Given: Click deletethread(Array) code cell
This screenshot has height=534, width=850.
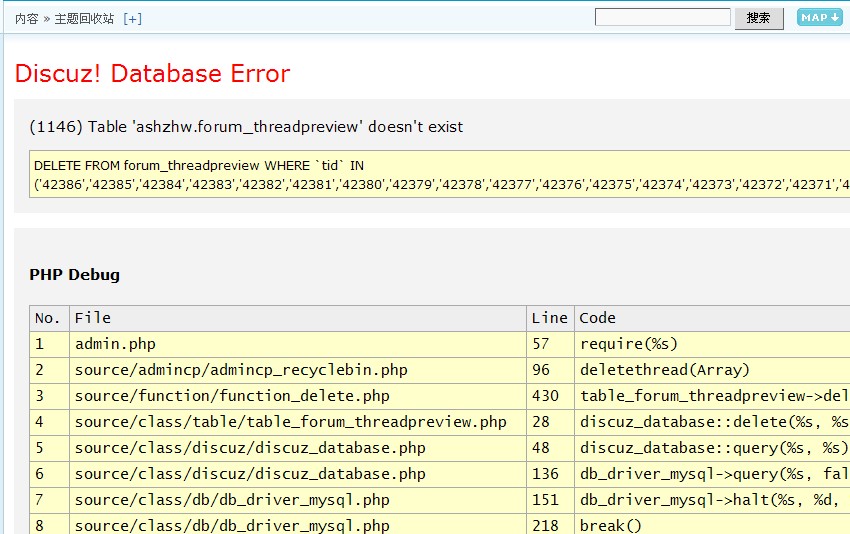Looking at the screenshot, I should pyautogui.click(x=712, y=370).
